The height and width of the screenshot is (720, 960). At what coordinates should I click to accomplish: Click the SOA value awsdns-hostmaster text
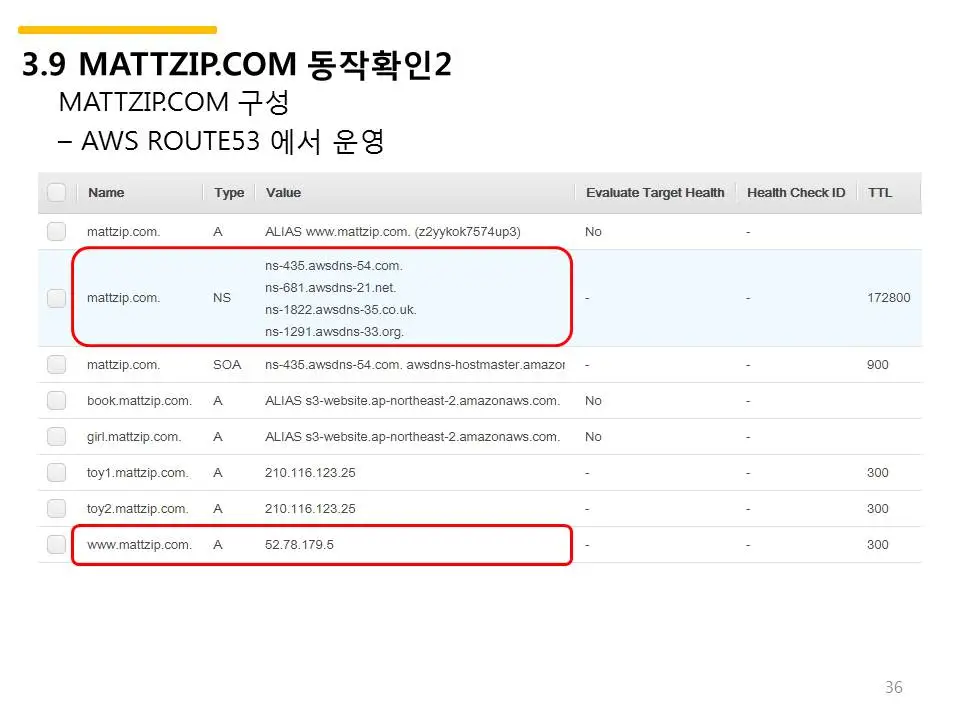coord(486,365)
